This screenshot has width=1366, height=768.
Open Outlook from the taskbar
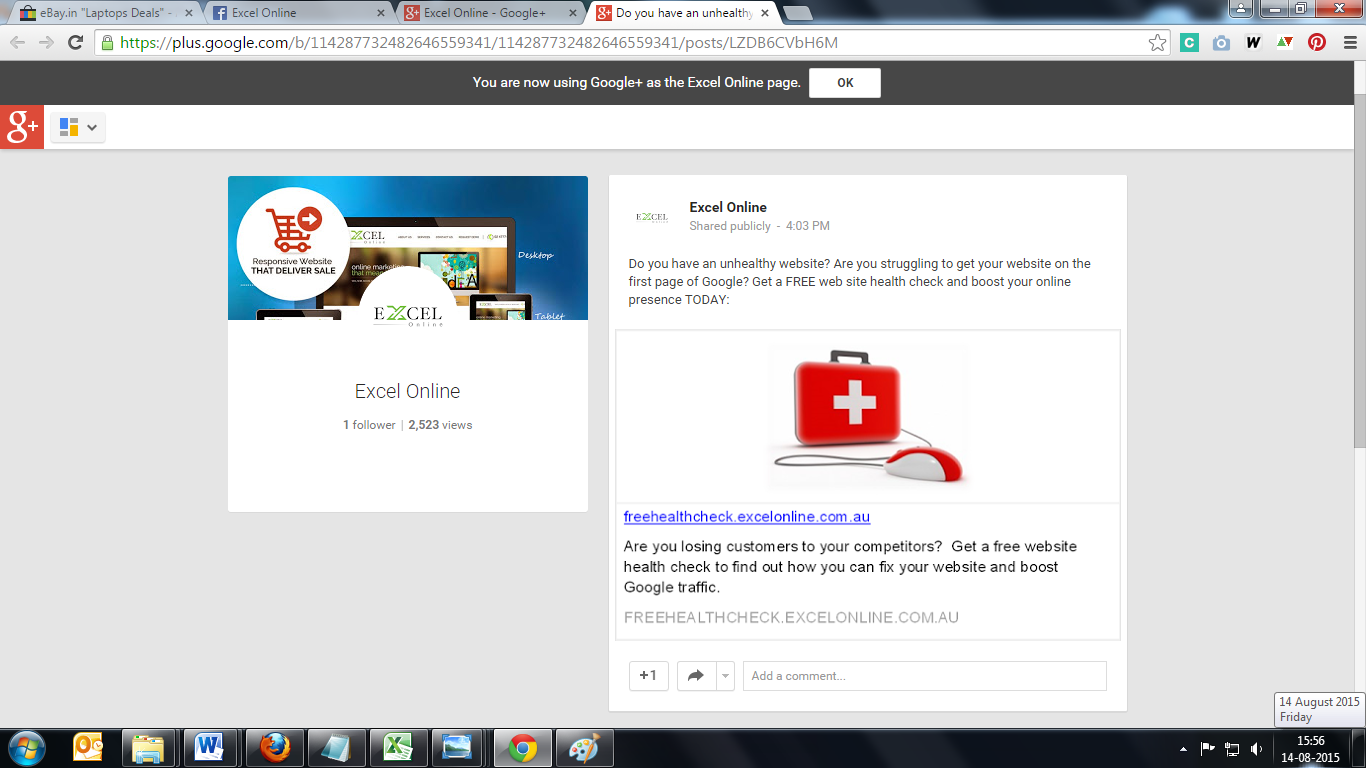[x=88, y=748]
